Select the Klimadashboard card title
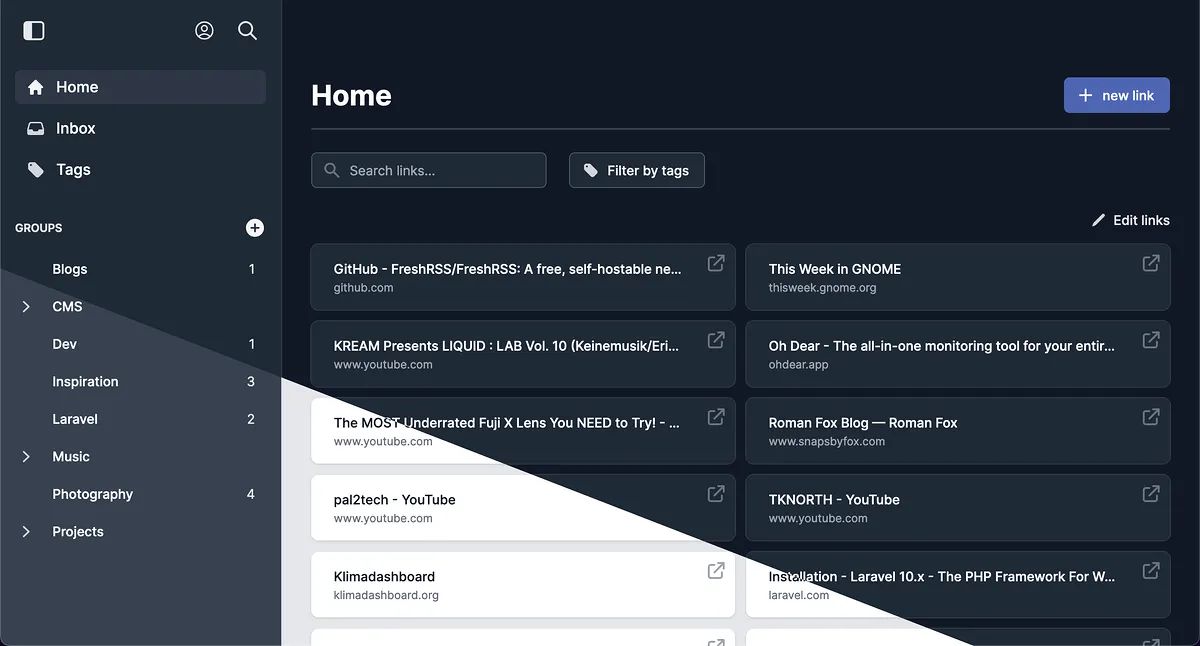This screenshot has width=1200, height=646. [x=384, y=577]
